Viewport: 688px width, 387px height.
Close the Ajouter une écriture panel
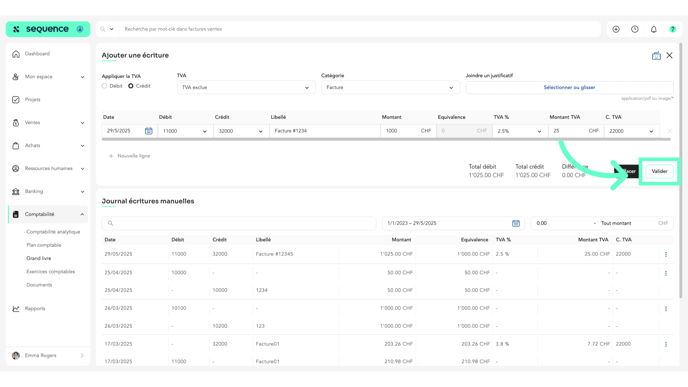click(670, 55)
